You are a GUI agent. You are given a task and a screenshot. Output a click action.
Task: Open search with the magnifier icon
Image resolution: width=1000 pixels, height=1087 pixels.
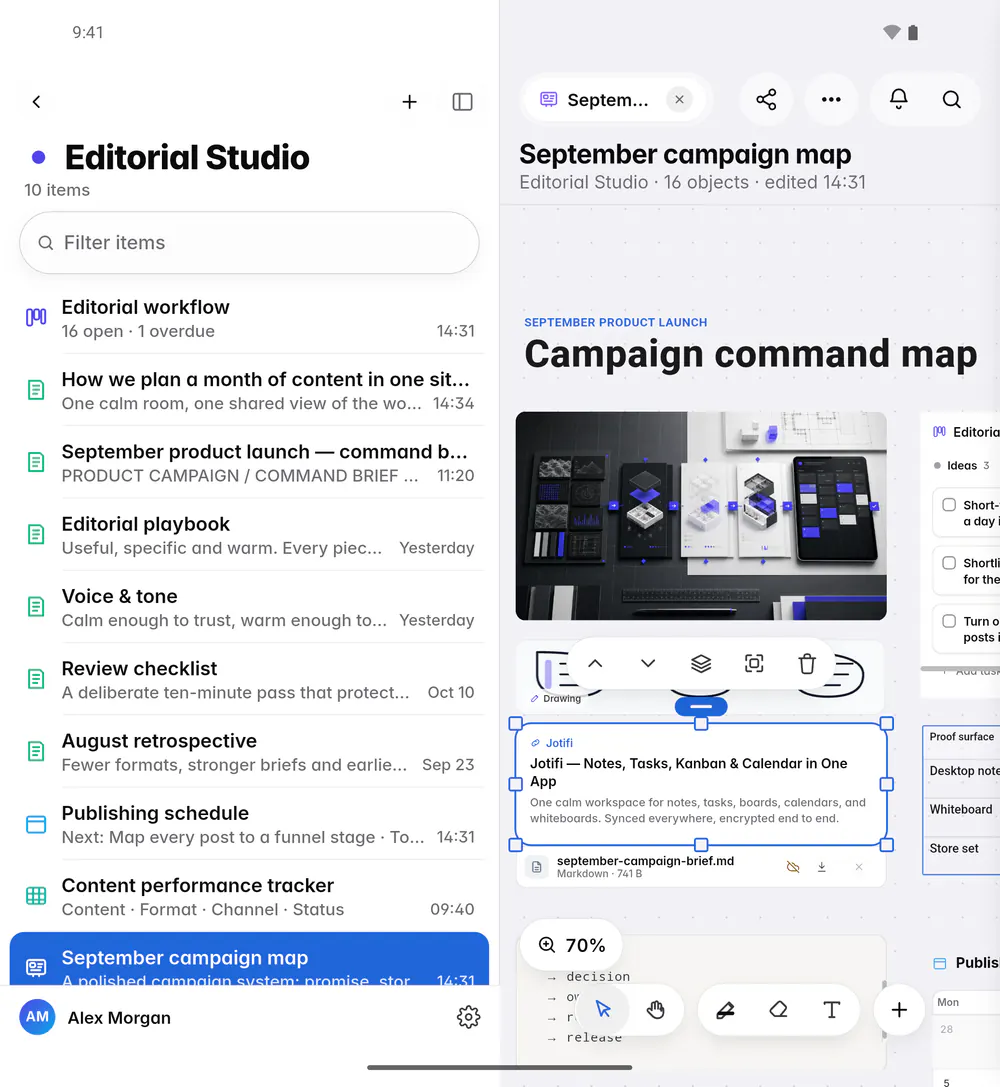(x=951, y=100)
